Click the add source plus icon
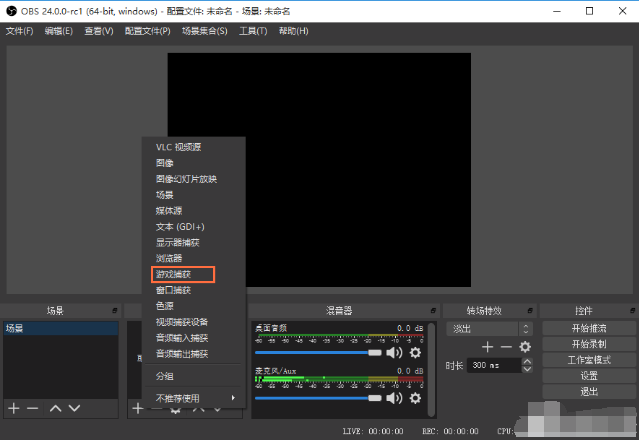 point(138,408)
